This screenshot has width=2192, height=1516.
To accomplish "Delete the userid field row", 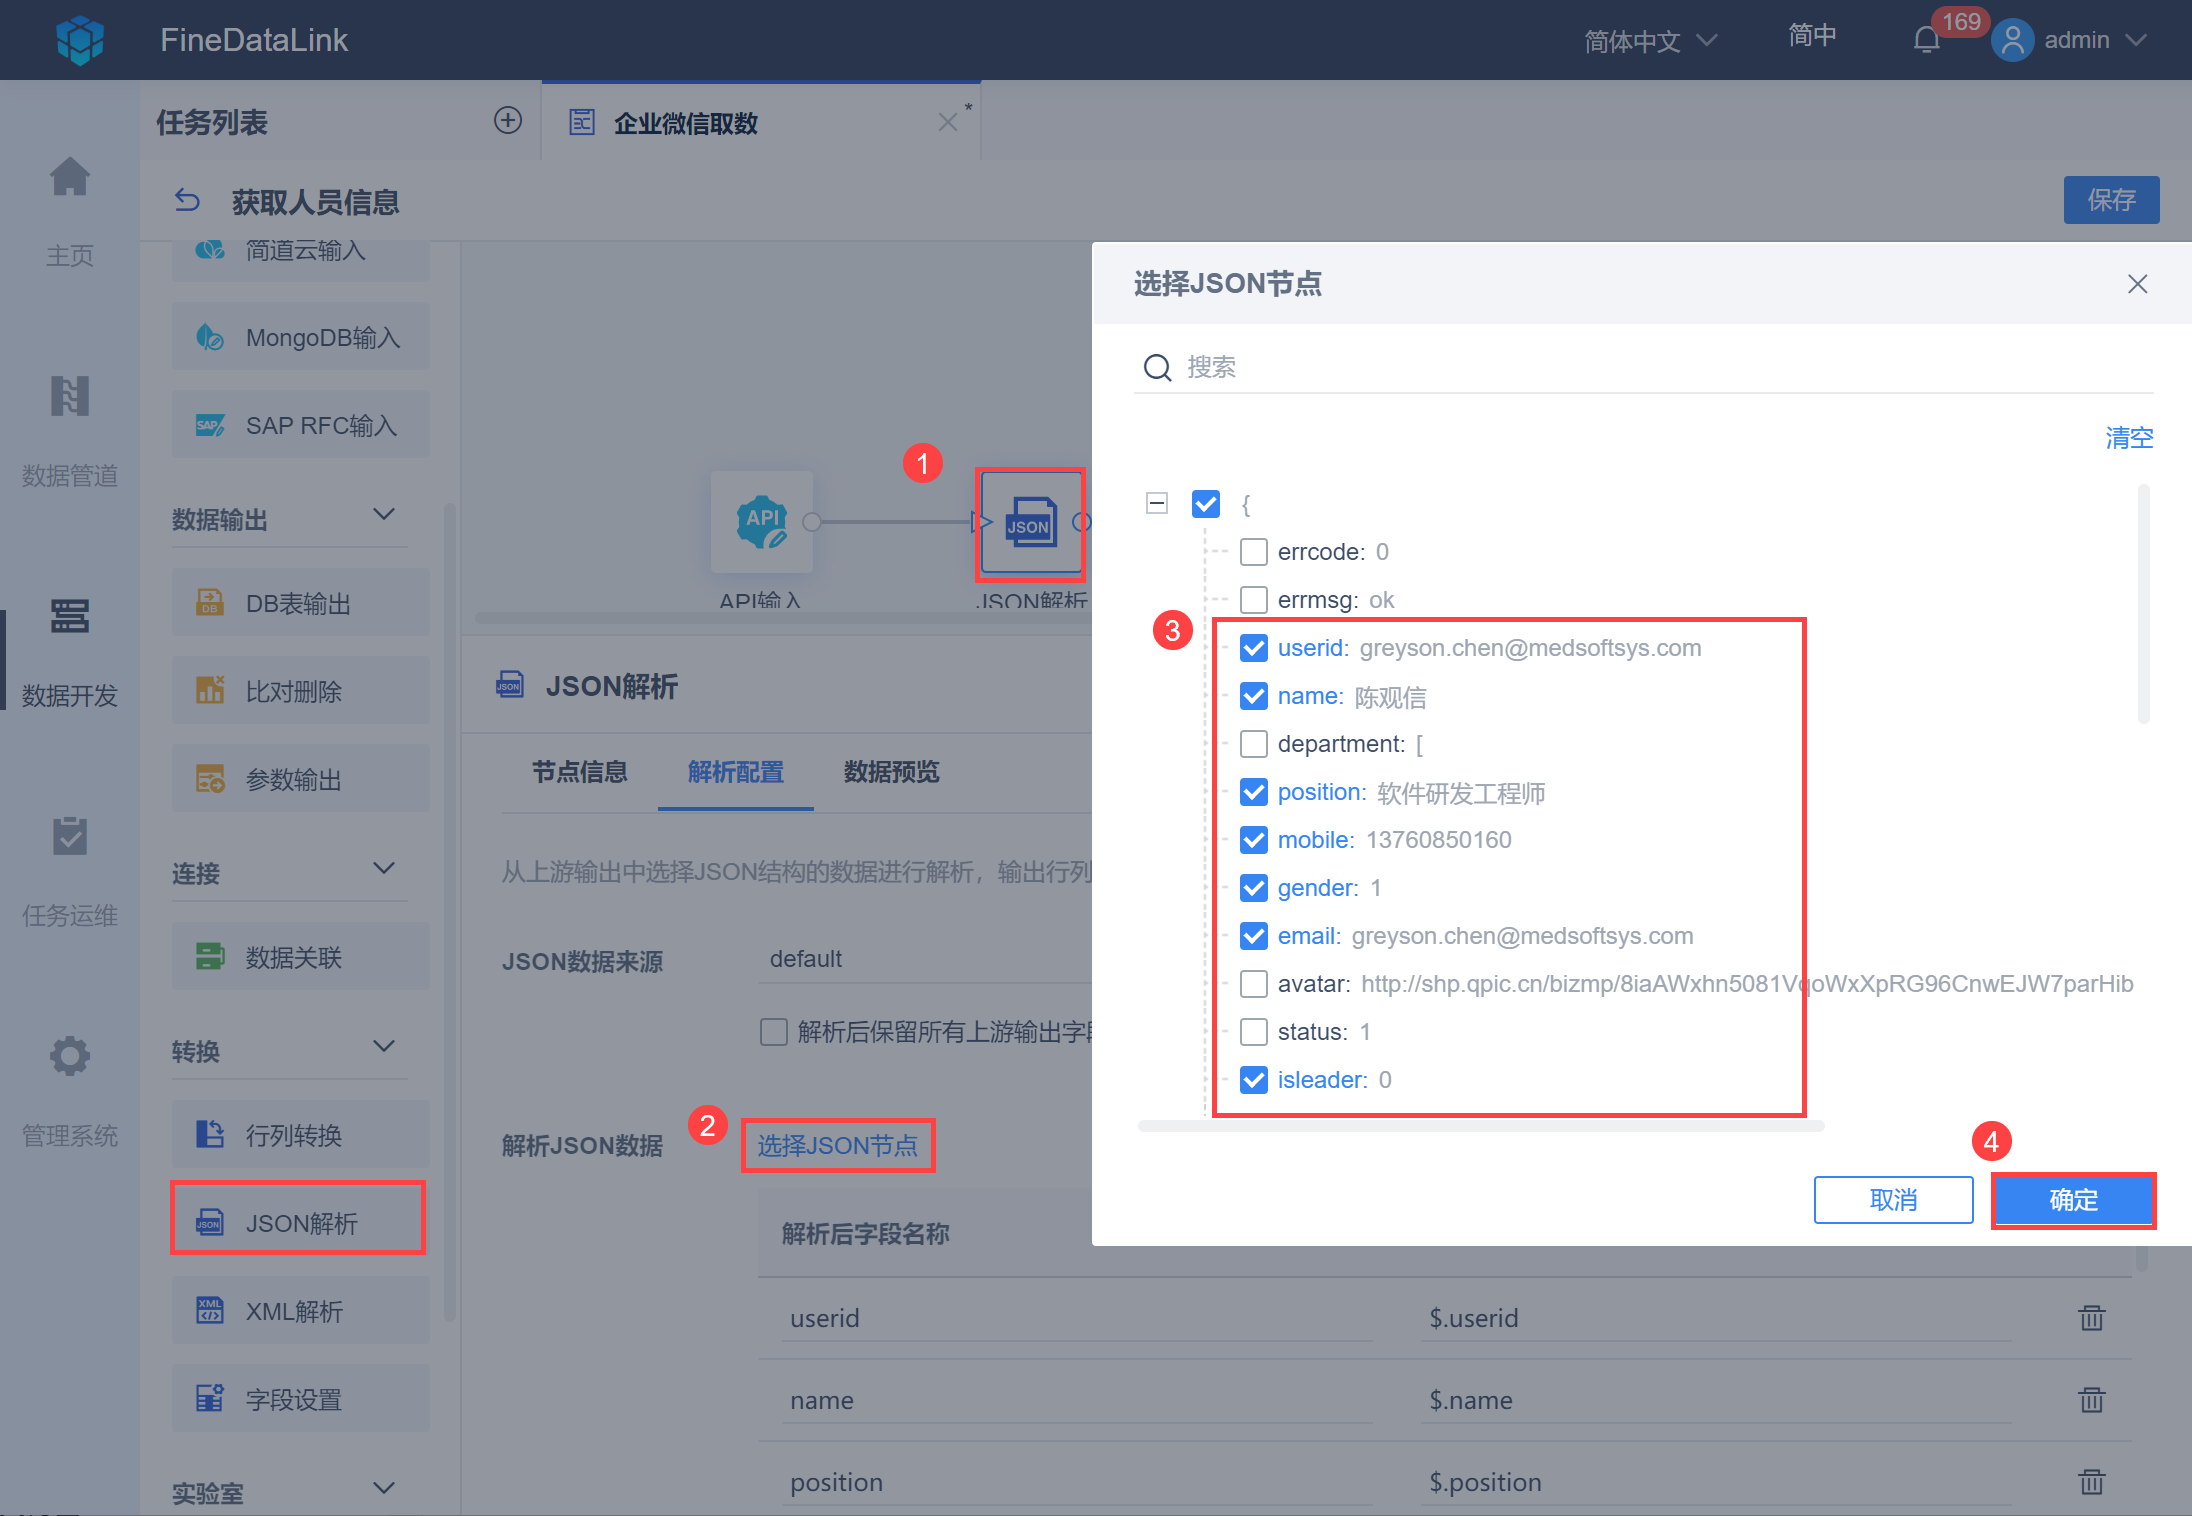I will point(2091,1318).
